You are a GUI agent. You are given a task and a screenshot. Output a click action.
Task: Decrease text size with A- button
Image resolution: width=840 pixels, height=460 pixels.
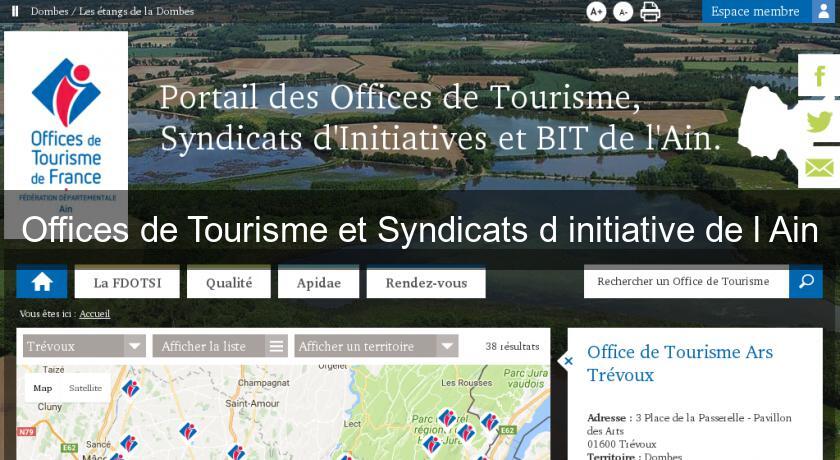tap(623, 12)
